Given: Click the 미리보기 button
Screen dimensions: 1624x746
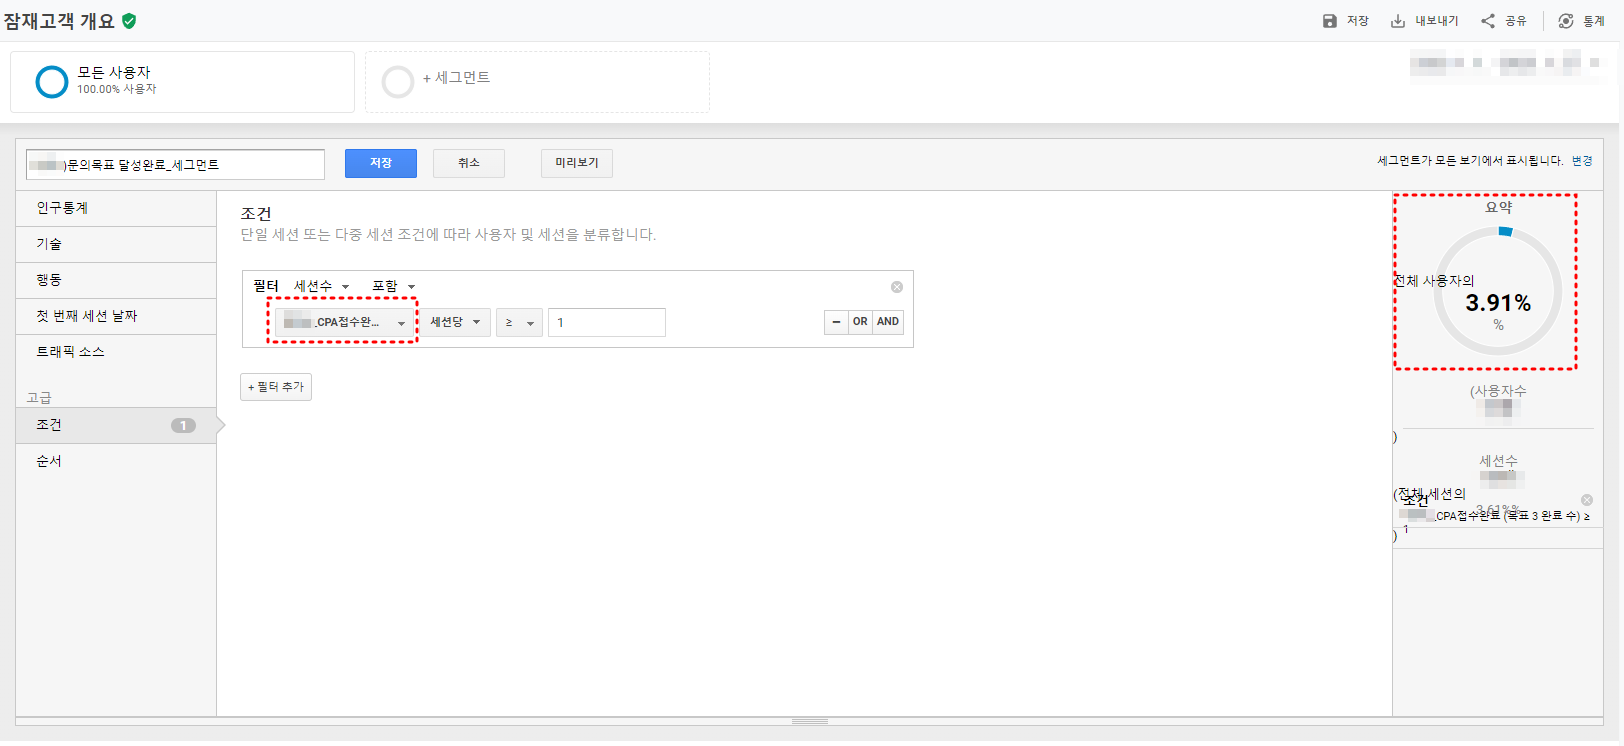Looking at the screenshot, I should click(x=577, y=163).
